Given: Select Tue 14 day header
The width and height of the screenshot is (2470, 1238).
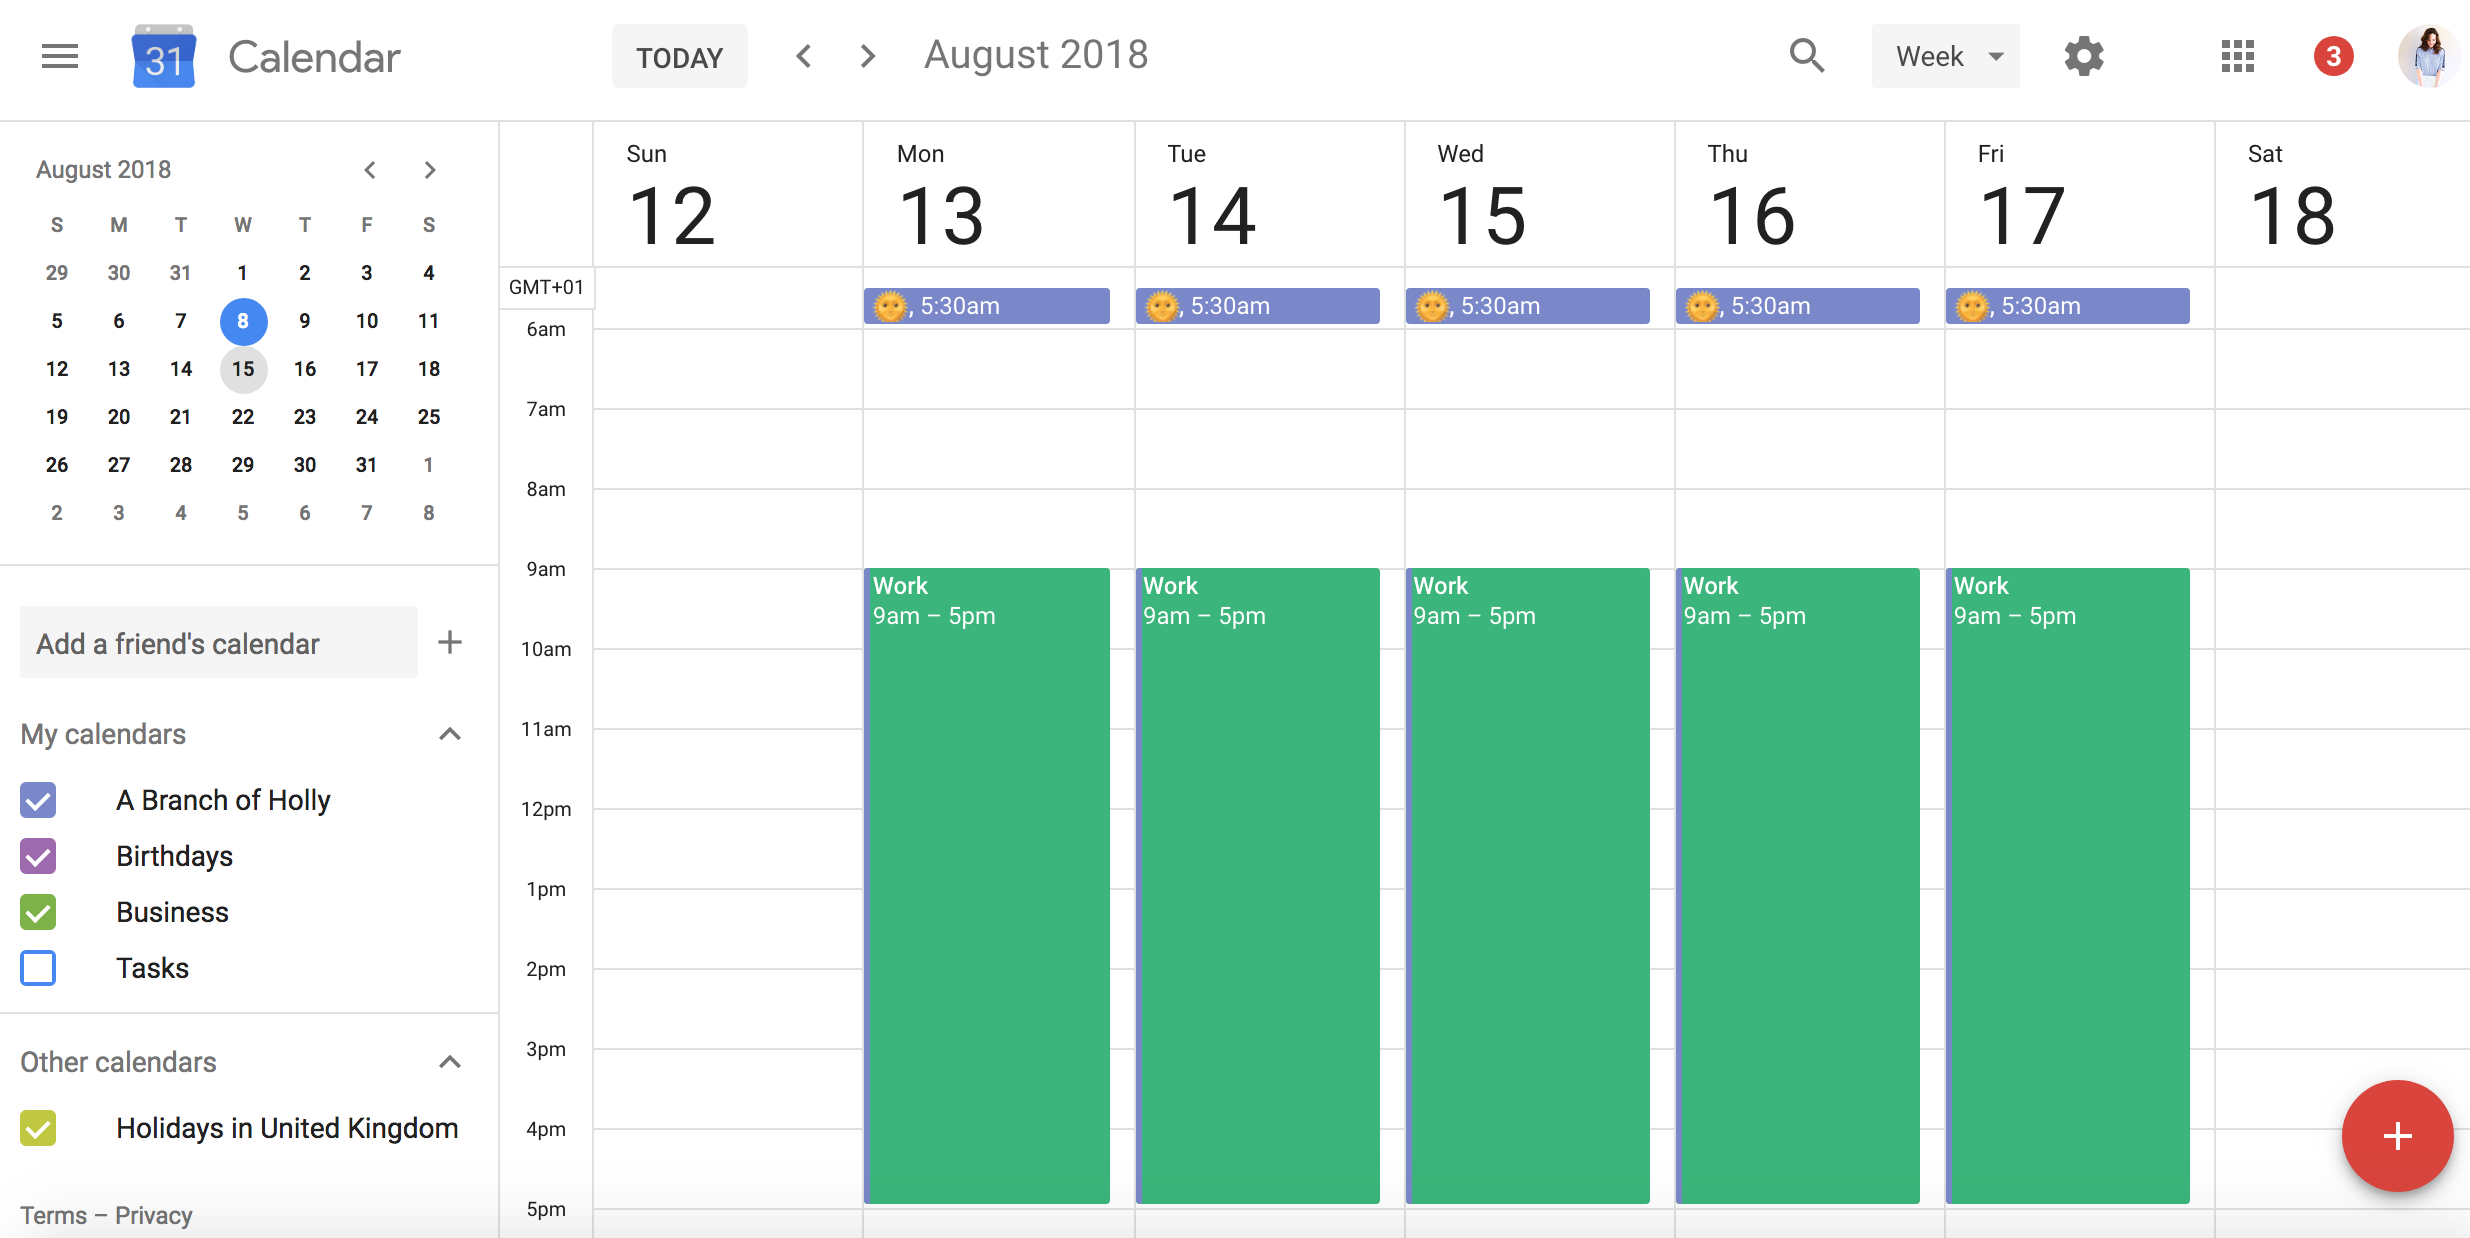Looking at the screenshot, I should [1212, 197].
